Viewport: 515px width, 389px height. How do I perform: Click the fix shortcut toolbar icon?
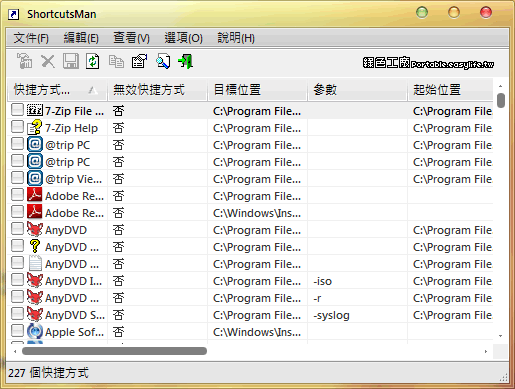pos(24,61)
